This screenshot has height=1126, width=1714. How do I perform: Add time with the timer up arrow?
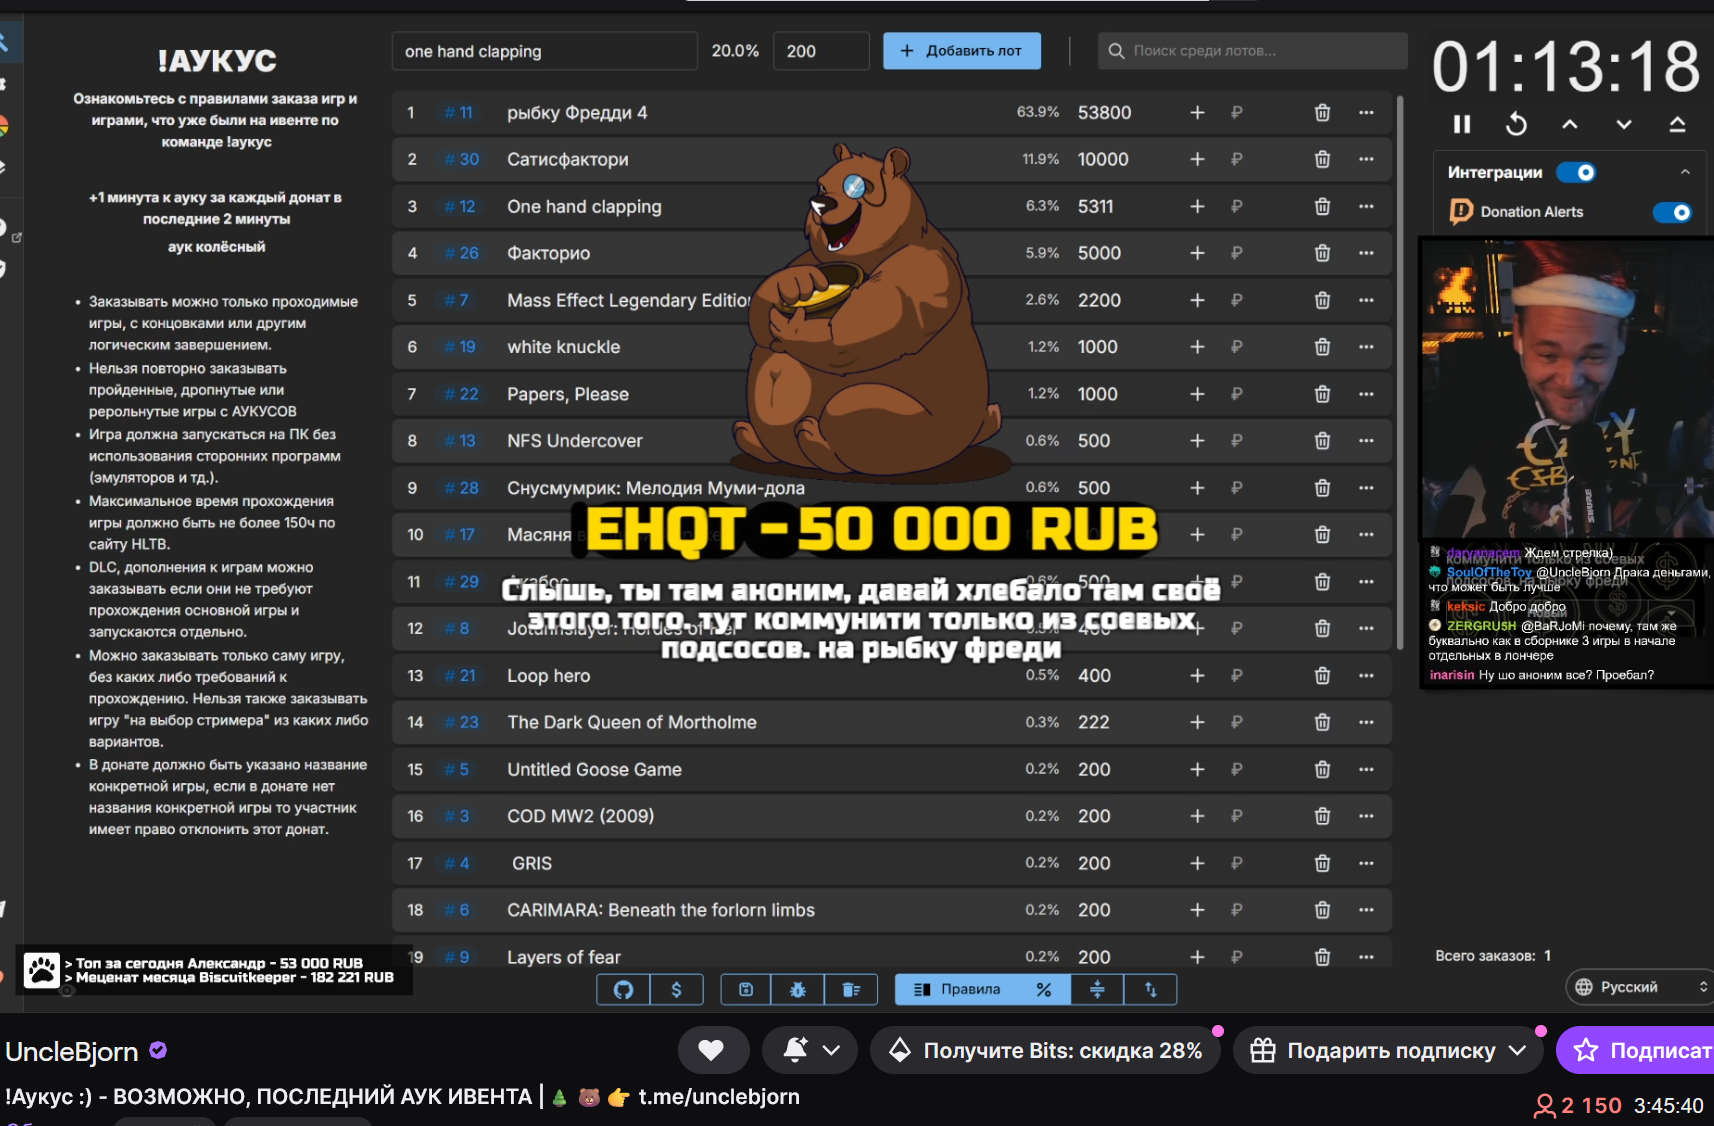1570,124
